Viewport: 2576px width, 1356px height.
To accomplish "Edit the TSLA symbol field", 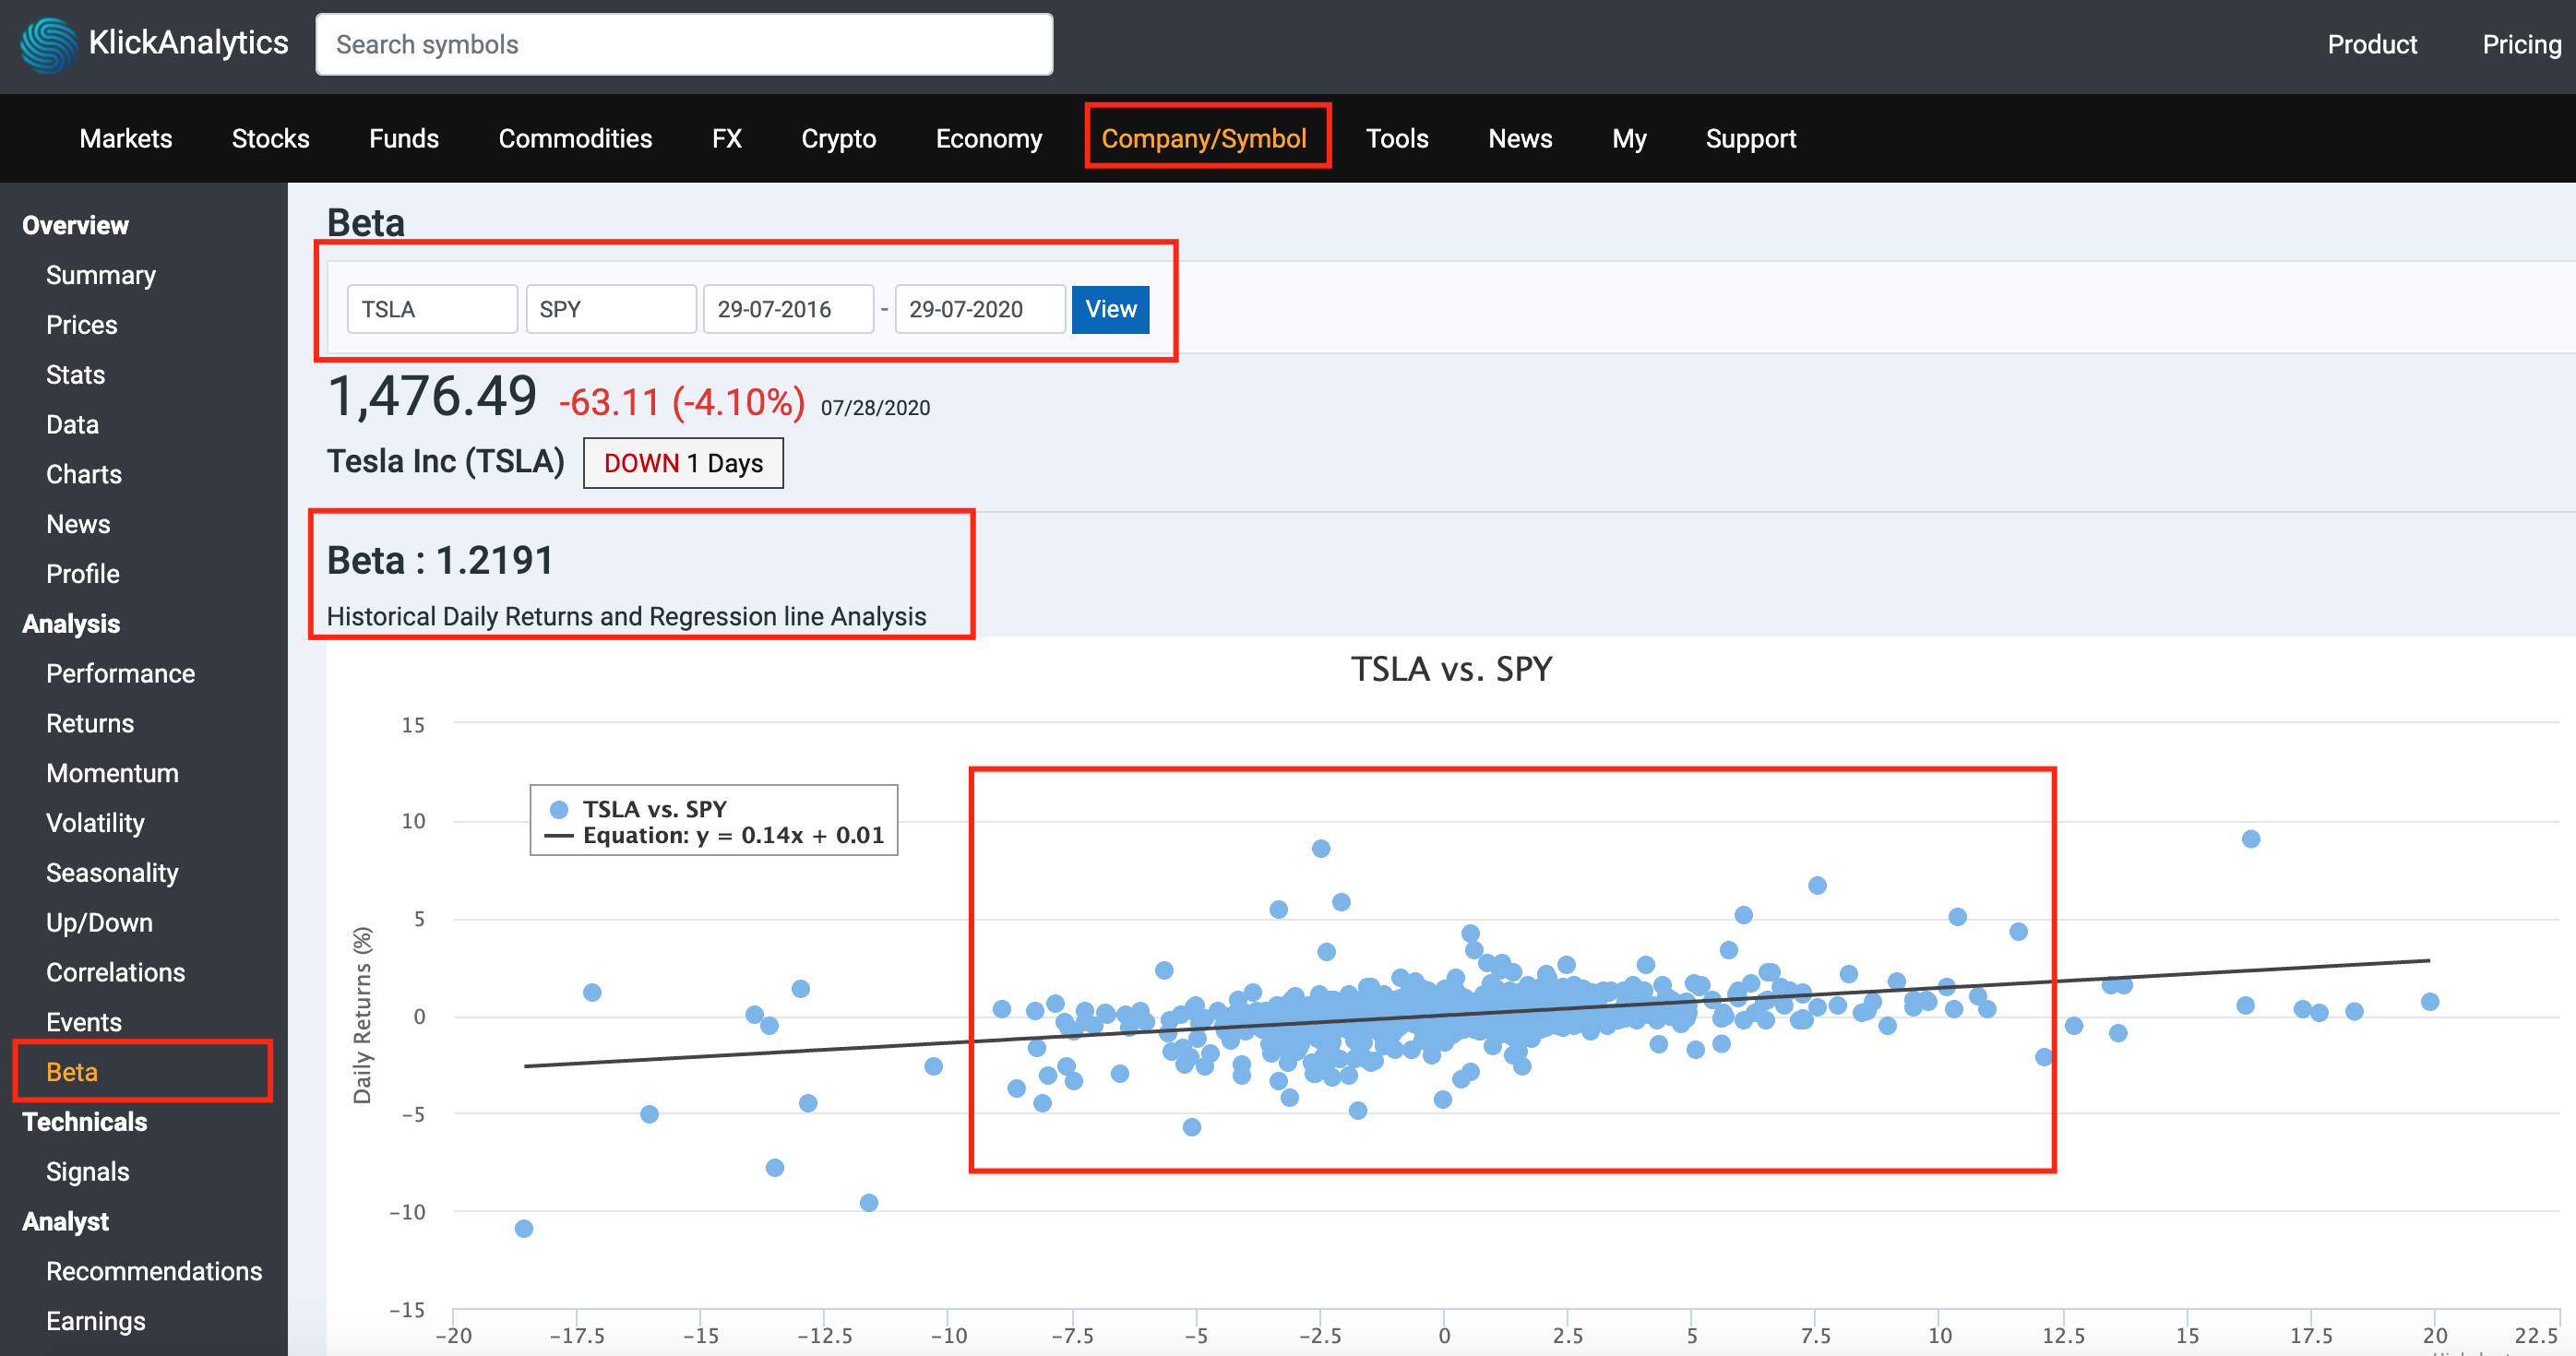I will click(432, 309).
